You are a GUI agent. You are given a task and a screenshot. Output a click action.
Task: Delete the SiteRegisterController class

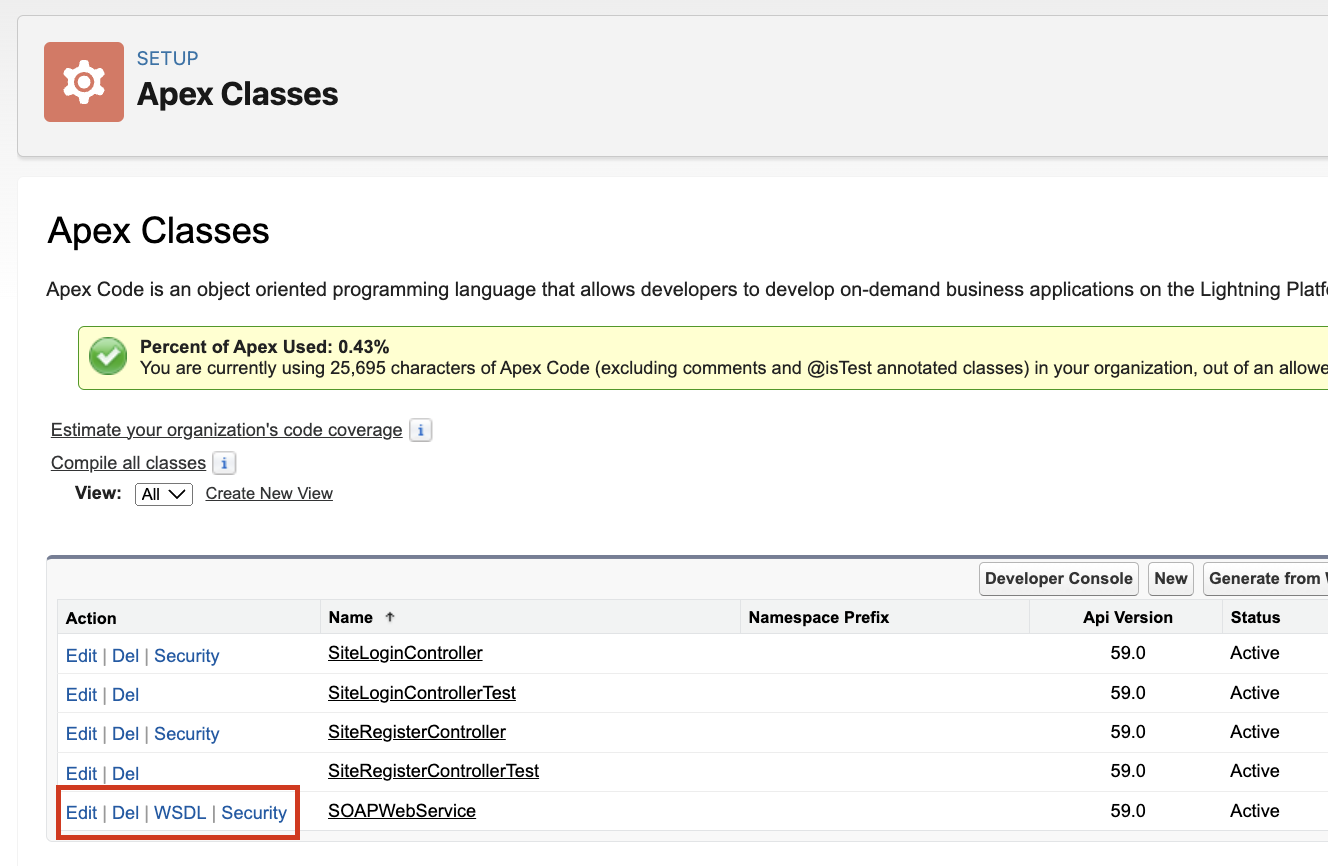[125, 734]
